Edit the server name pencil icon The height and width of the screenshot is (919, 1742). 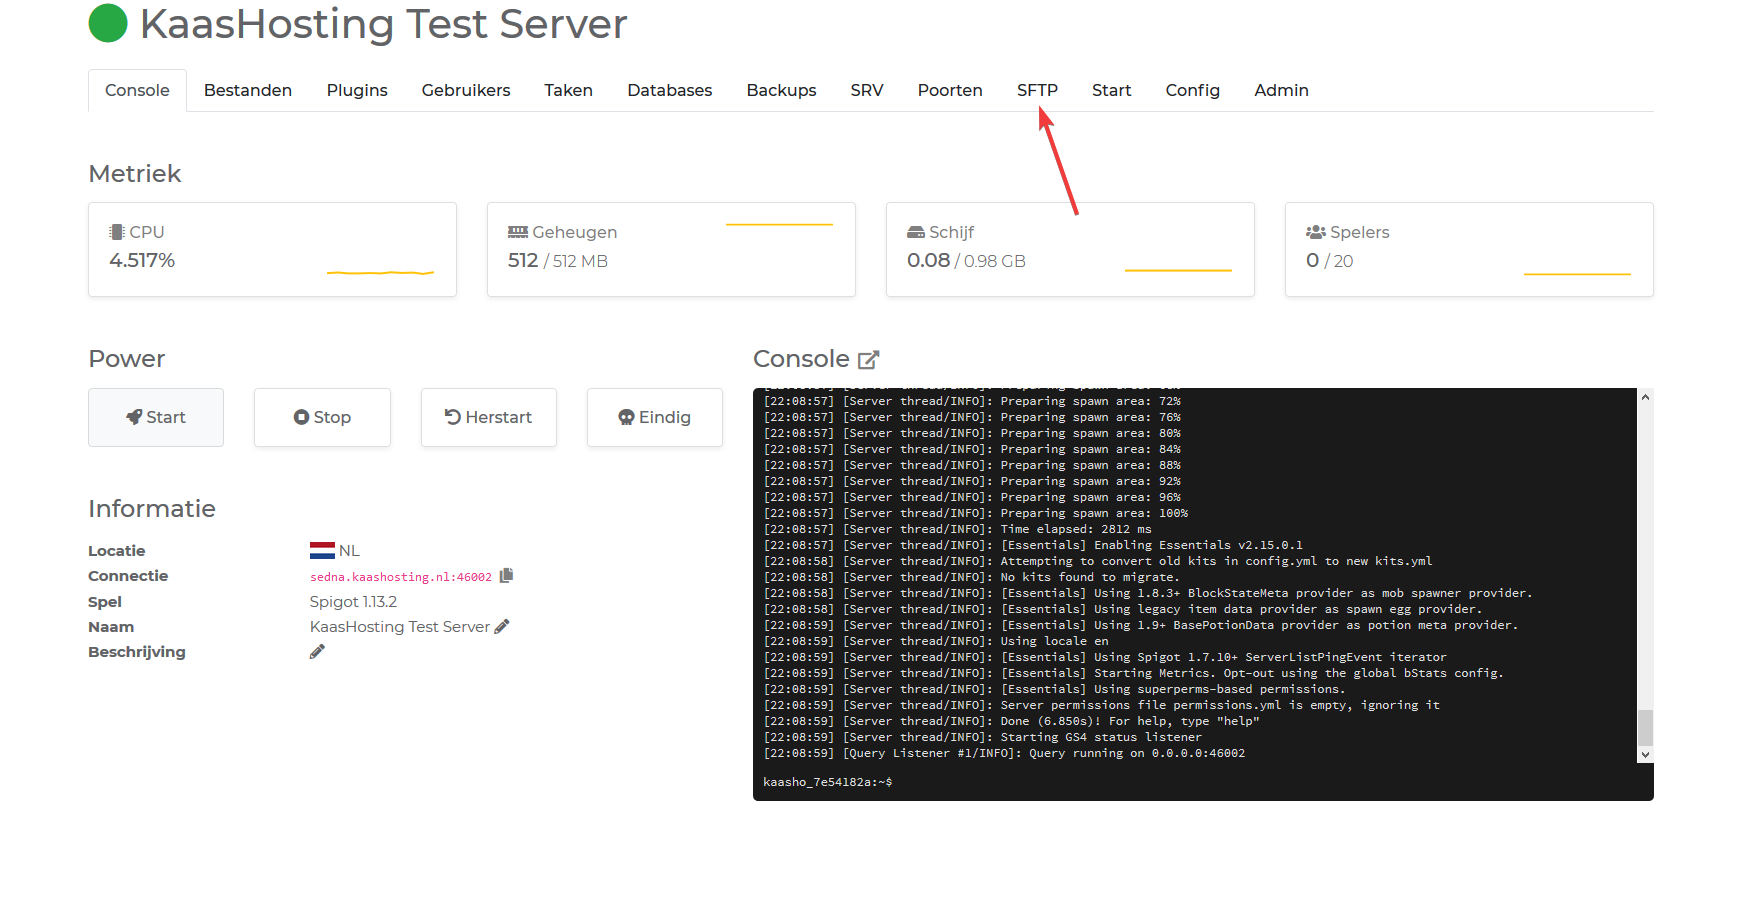[x=502, y=627]
